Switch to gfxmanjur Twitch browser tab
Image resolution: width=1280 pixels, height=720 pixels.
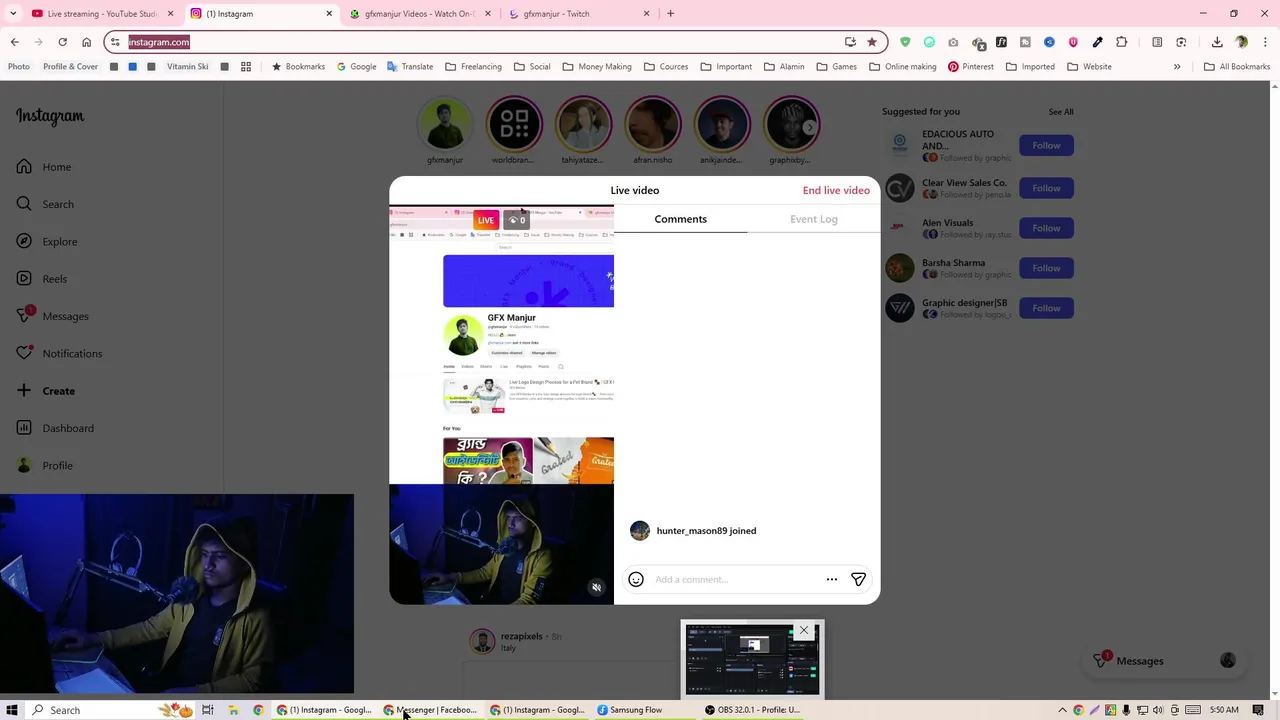coord(577,14)
